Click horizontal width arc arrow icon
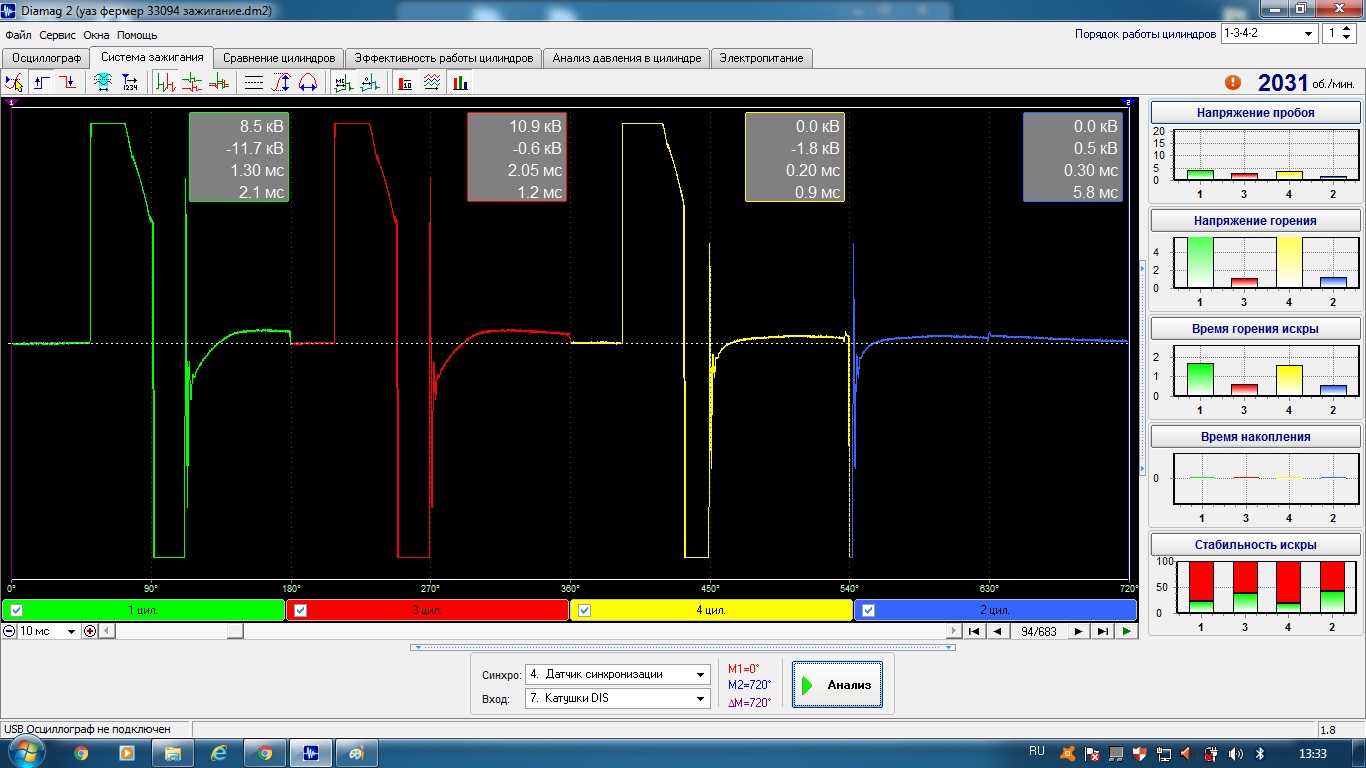The height and width of the screenshot is (768, 1366). (307, 83)
